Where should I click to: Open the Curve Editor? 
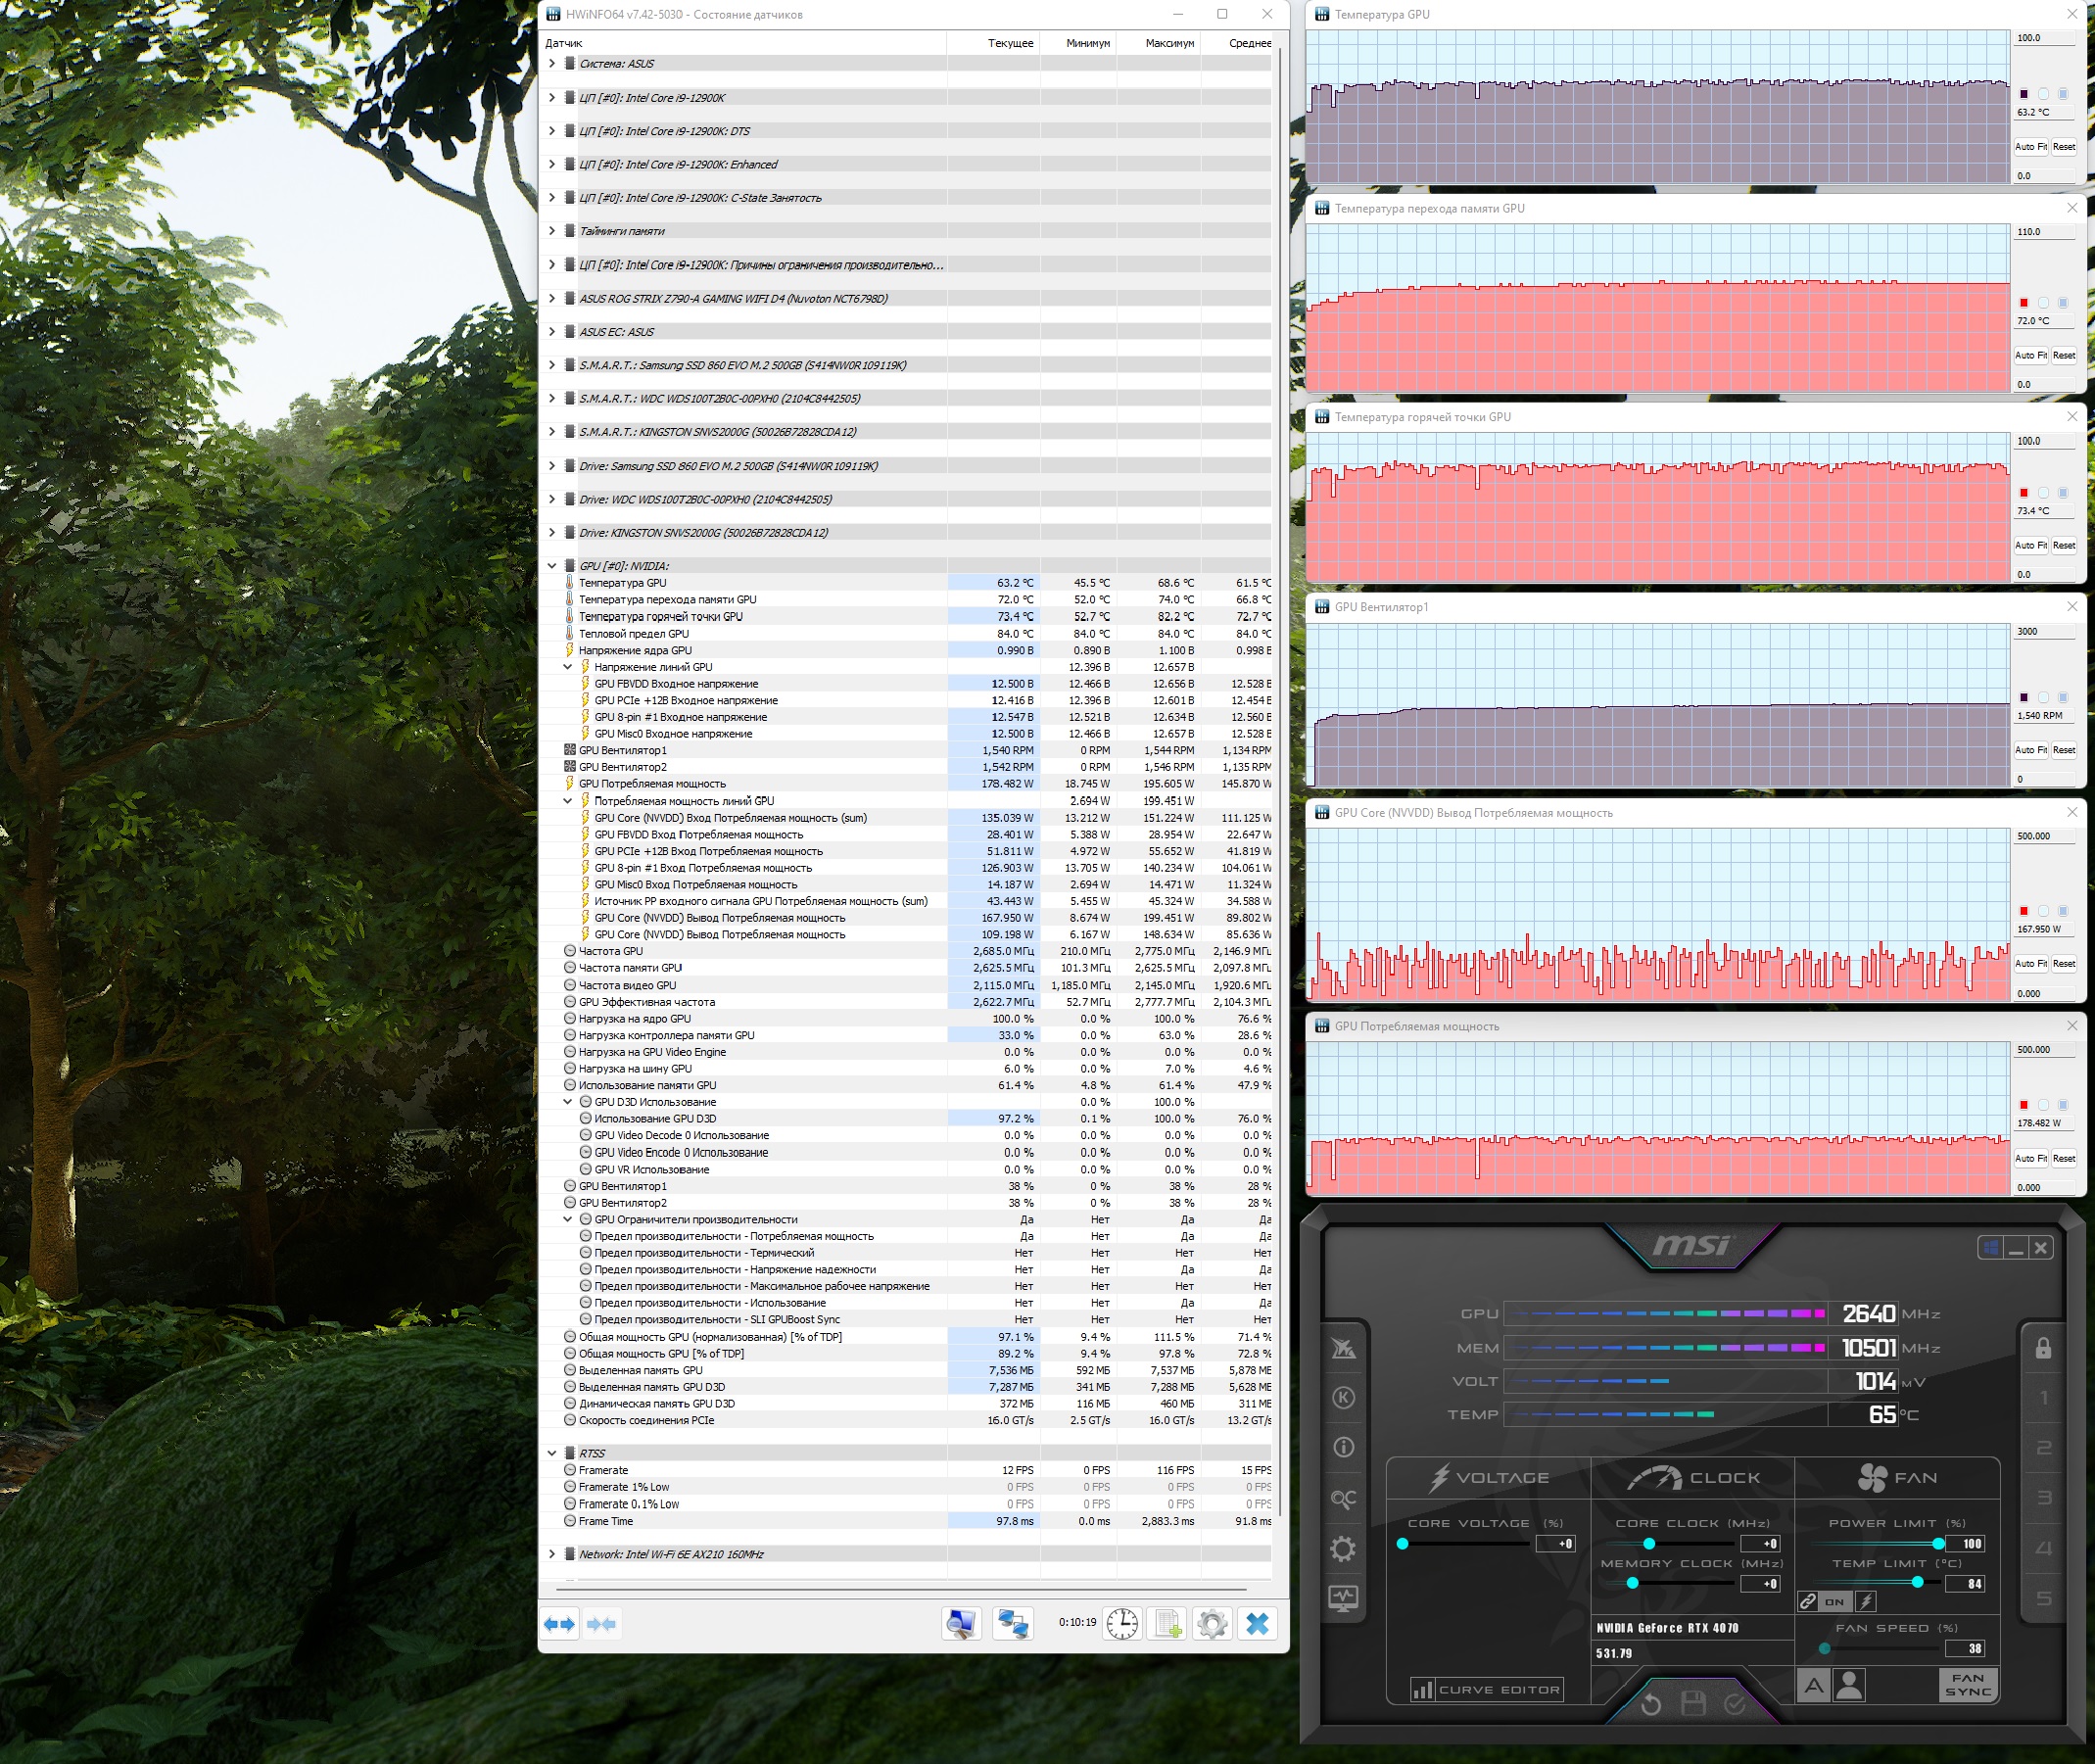pyautogui.click(x=1487, y=1689)
